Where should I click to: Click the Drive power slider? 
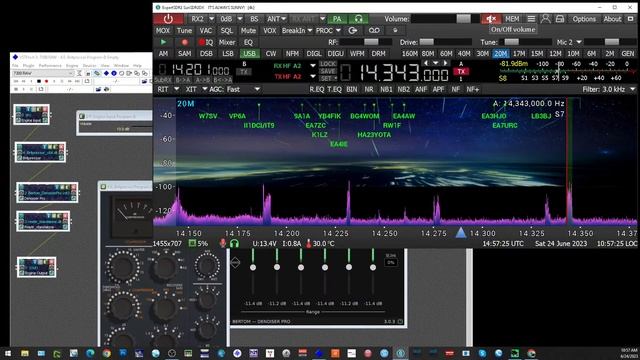445,42
